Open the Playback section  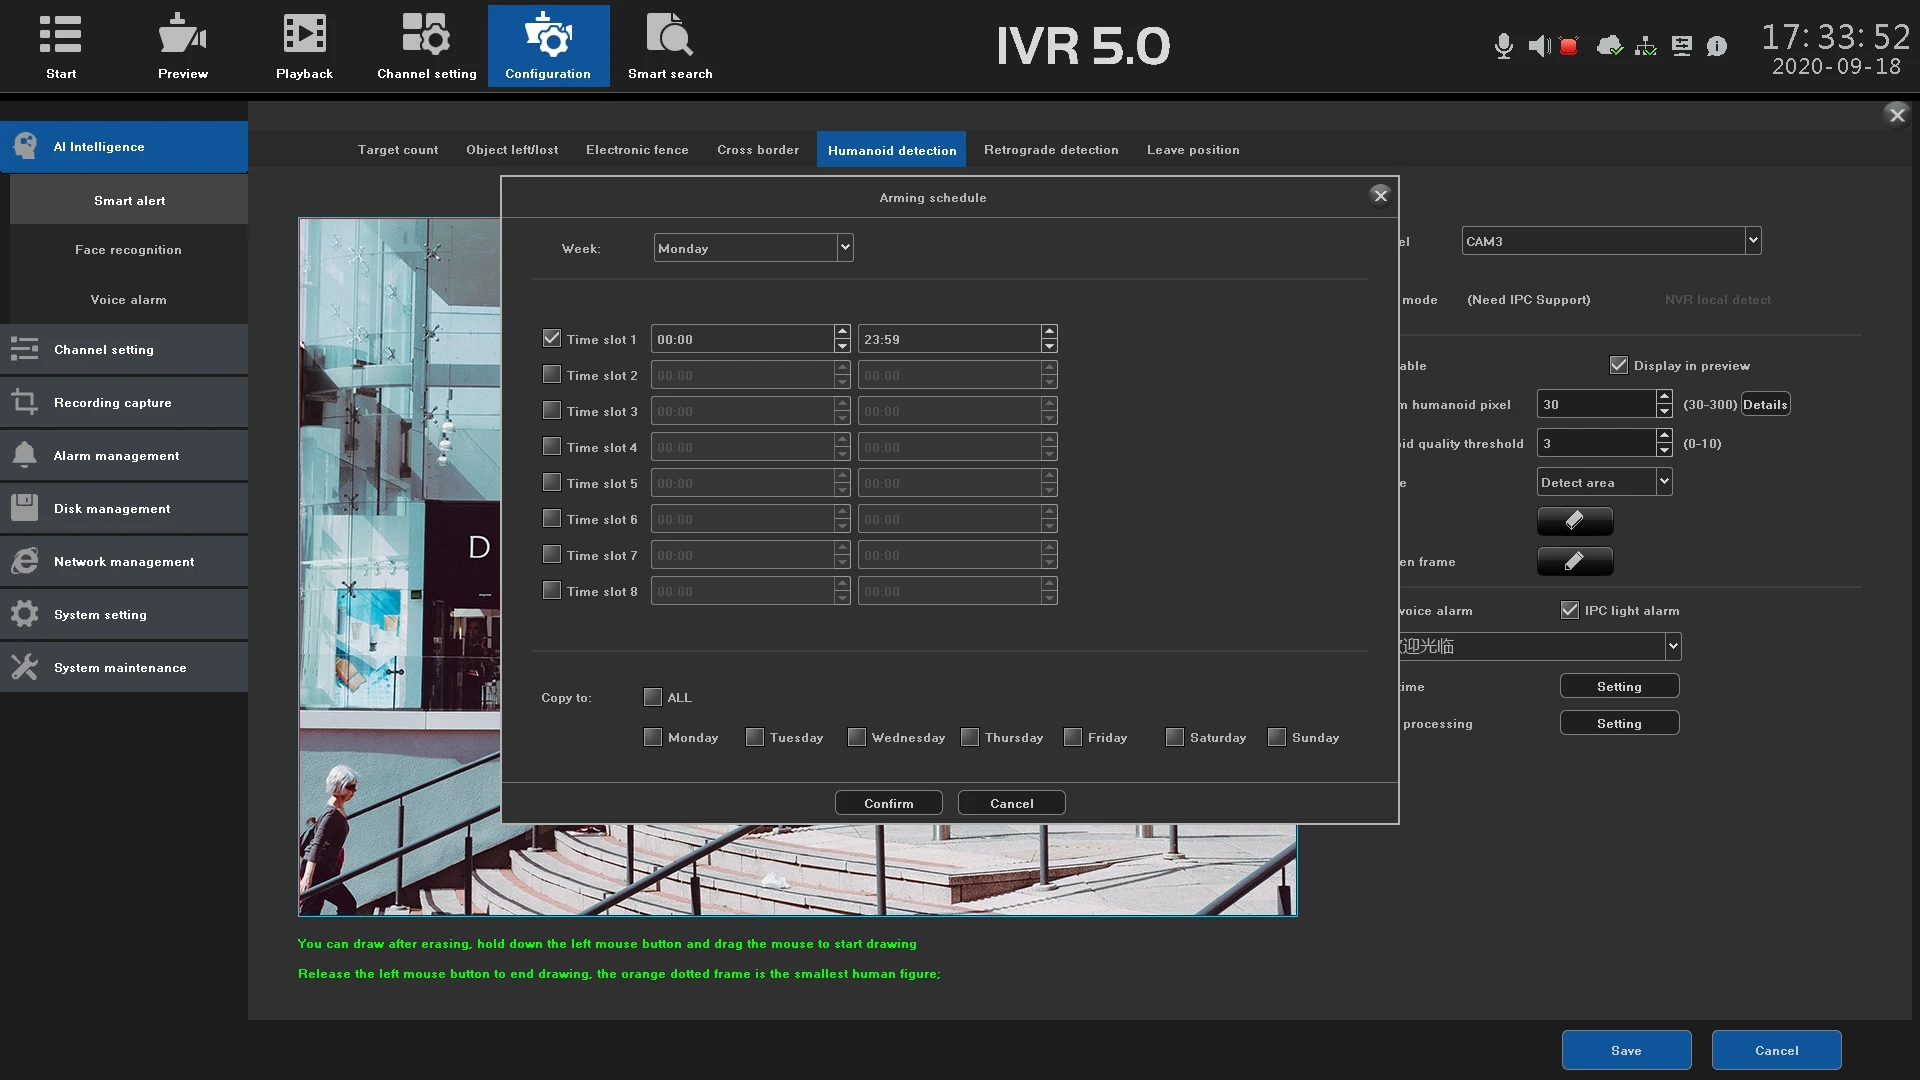tap(304, 46)
